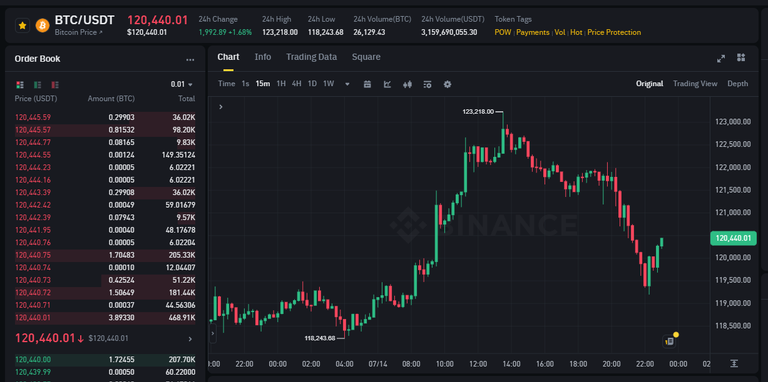Click the sell order row priced 120,440.01
768x382 pixels.
coord(105,318)
